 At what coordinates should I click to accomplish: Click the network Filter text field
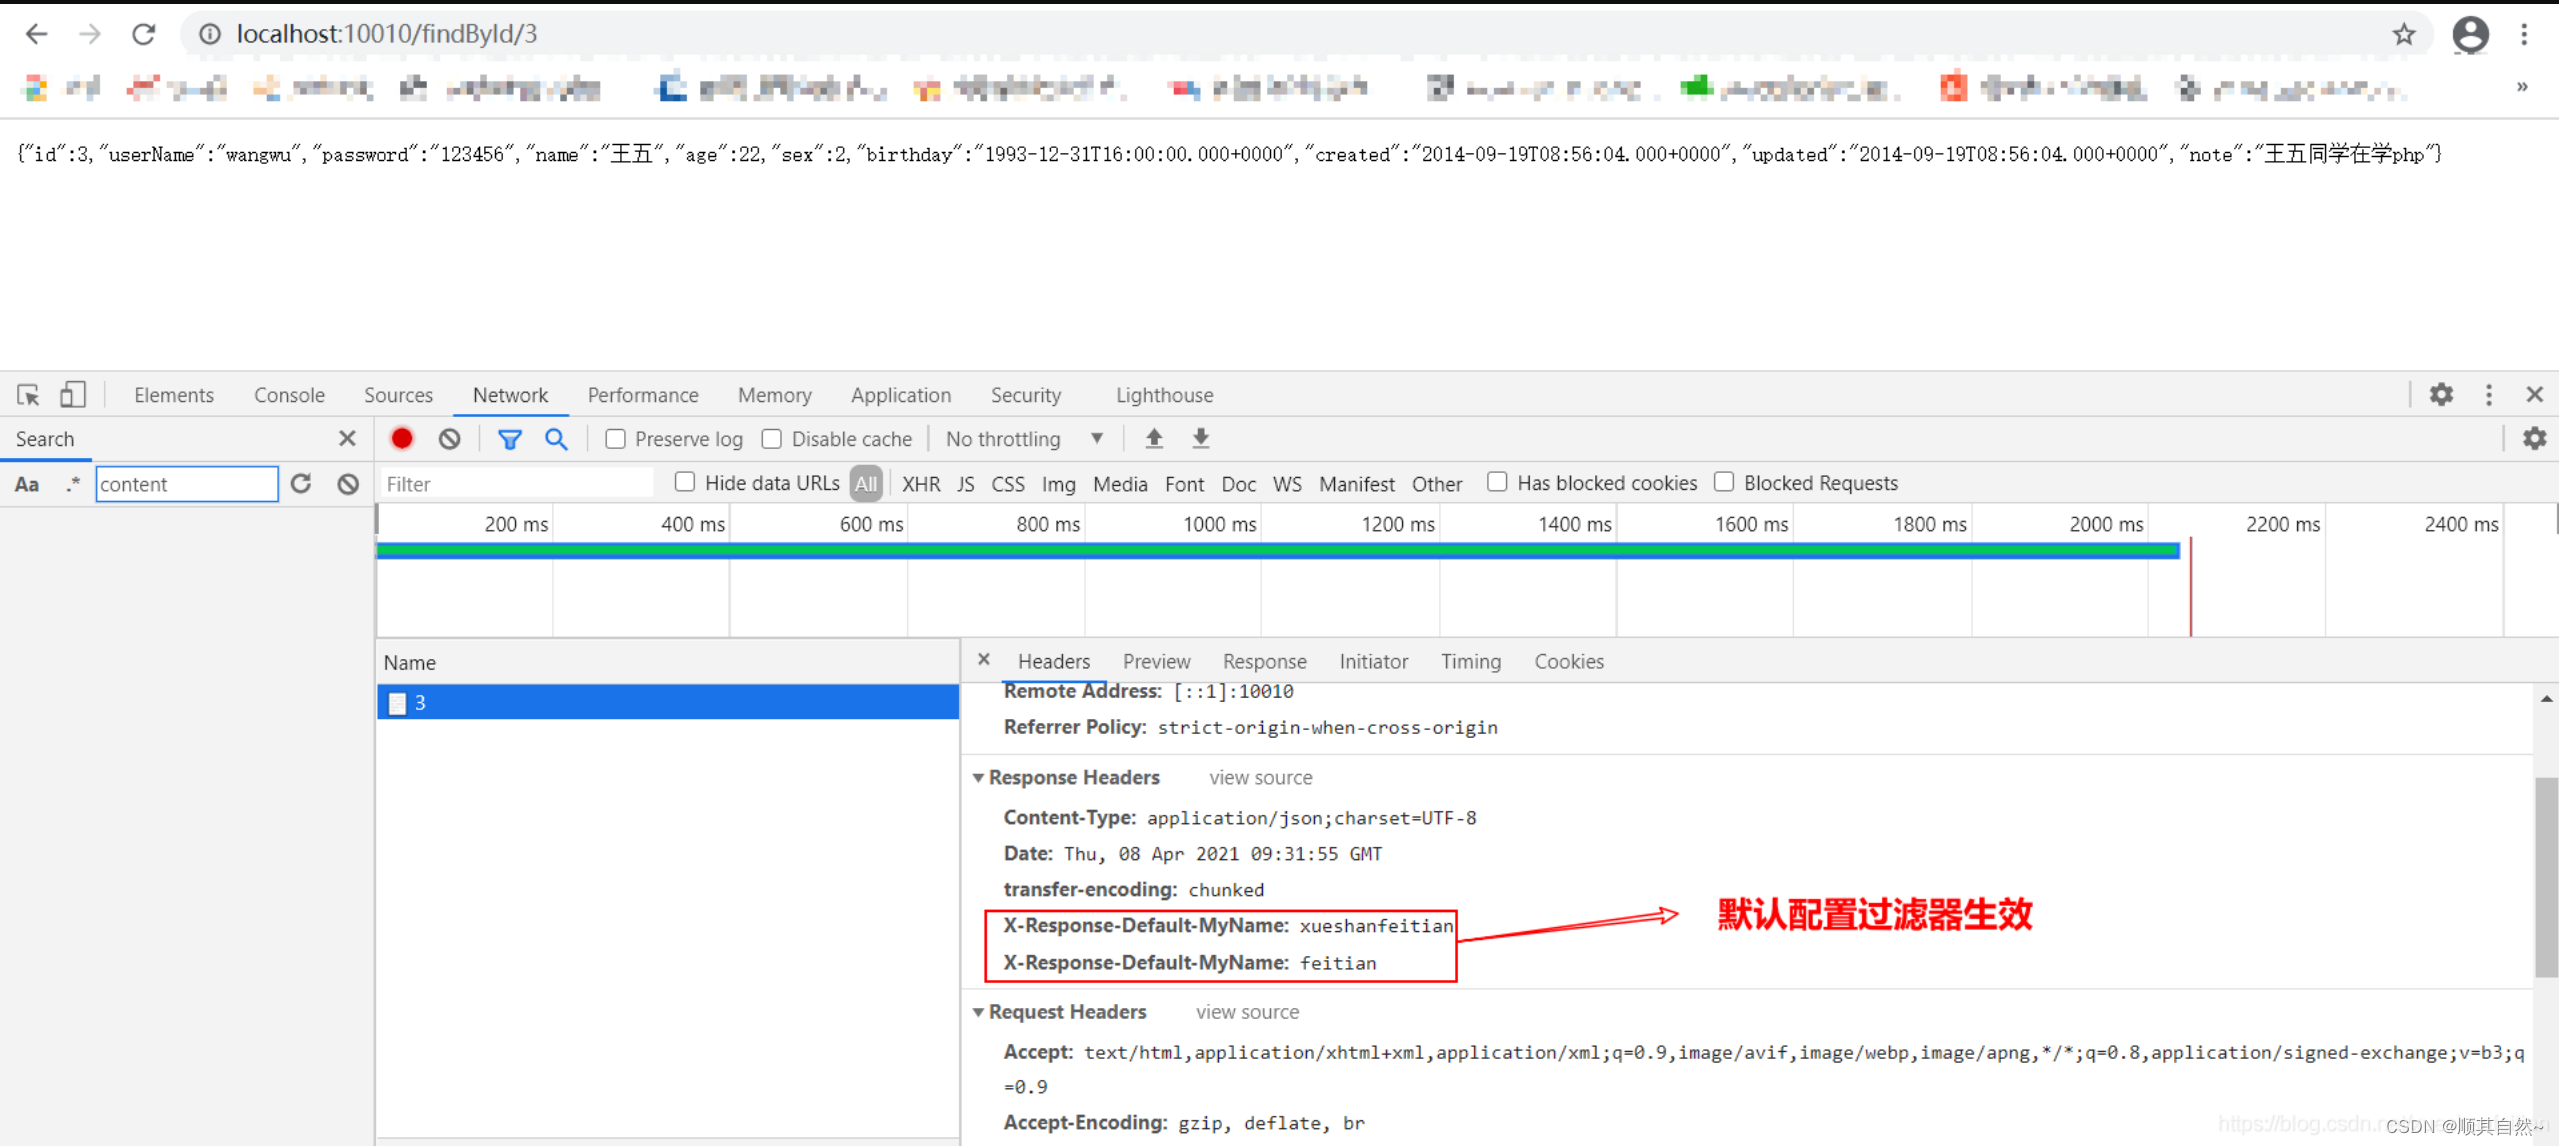[517, 484]
